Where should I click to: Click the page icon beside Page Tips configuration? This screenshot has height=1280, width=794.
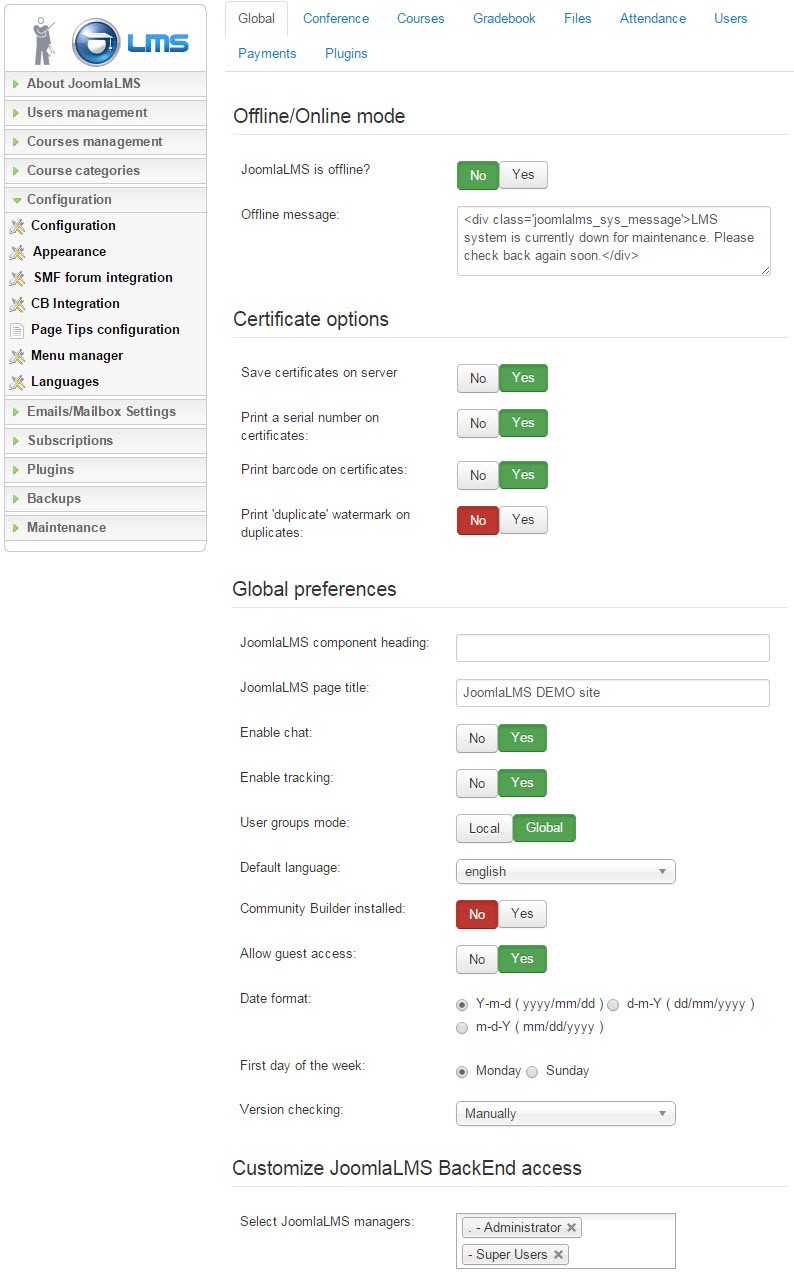point(17,330)
